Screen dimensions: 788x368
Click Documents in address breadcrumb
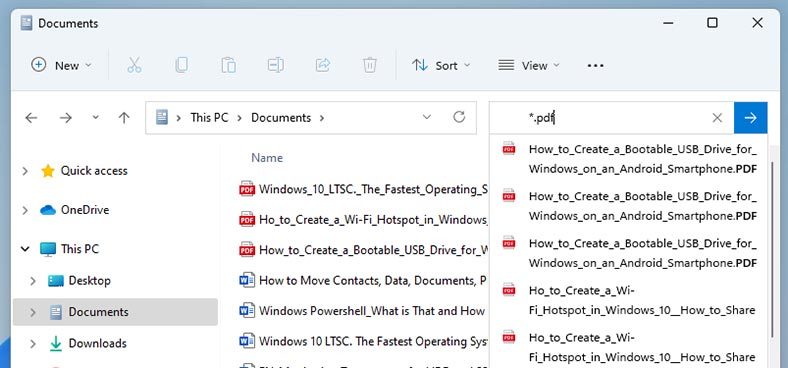281,118
